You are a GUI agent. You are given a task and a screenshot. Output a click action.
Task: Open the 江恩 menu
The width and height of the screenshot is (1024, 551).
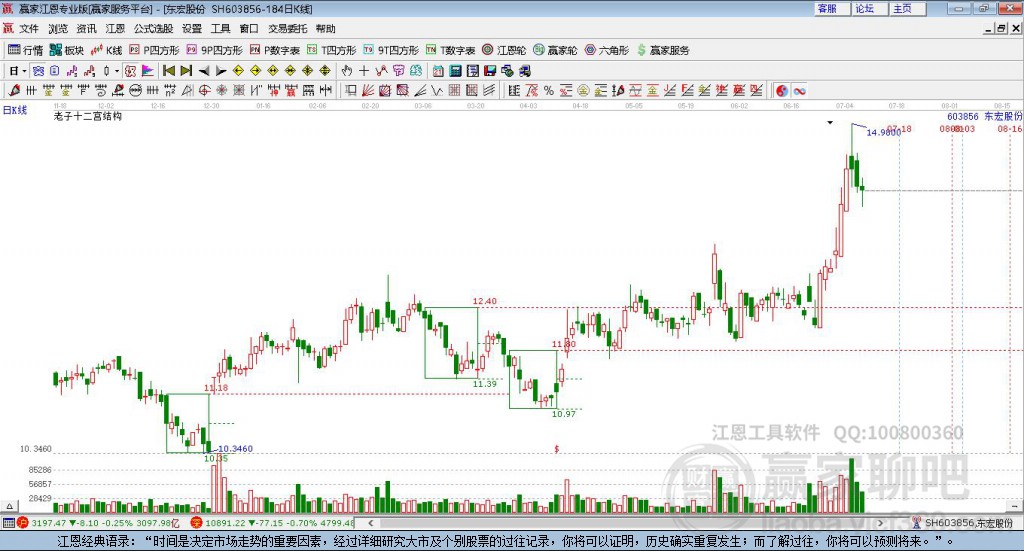(x=115, y=29)
